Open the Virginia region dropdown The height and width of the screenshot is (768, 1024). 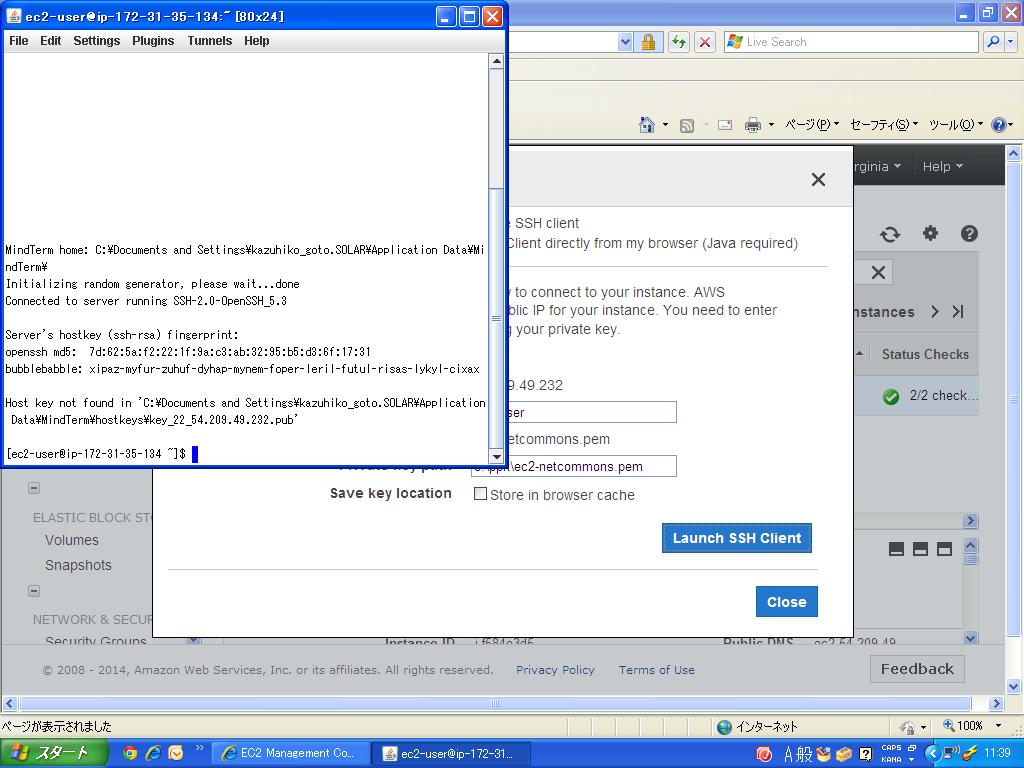878,167
